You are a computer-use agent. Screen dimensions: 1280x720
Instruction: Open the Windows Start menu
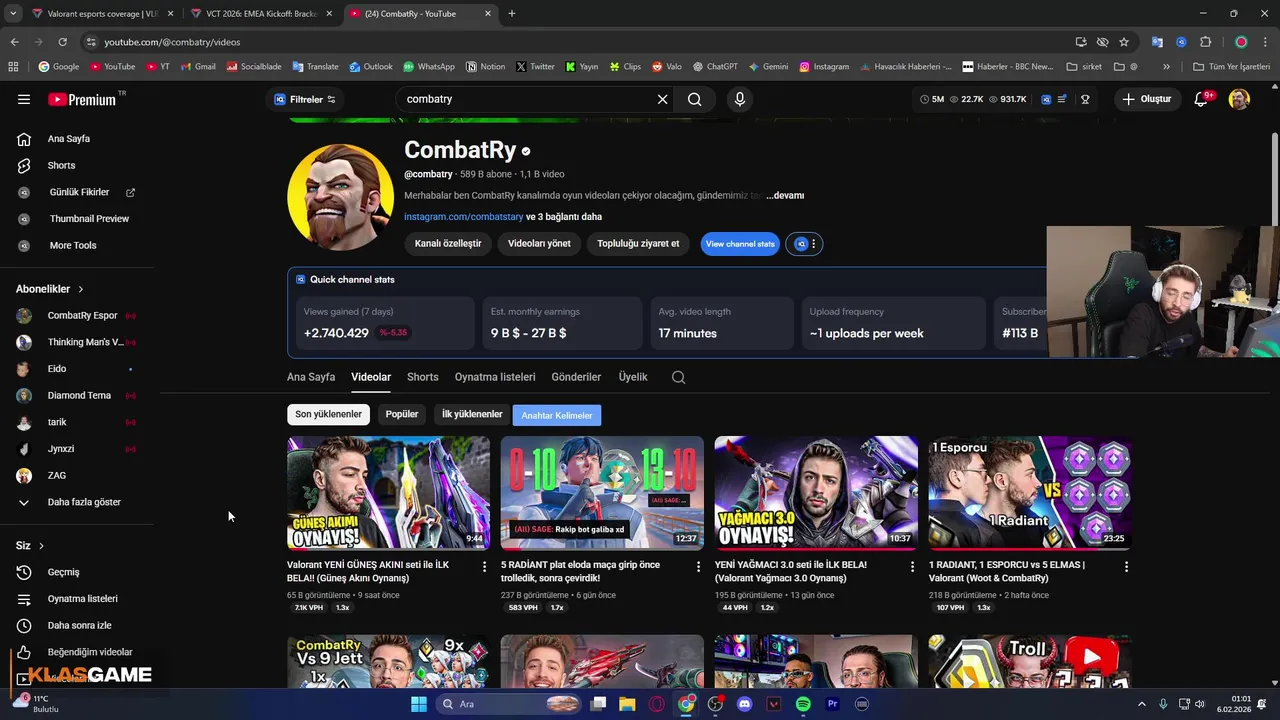tap(419, 704)
